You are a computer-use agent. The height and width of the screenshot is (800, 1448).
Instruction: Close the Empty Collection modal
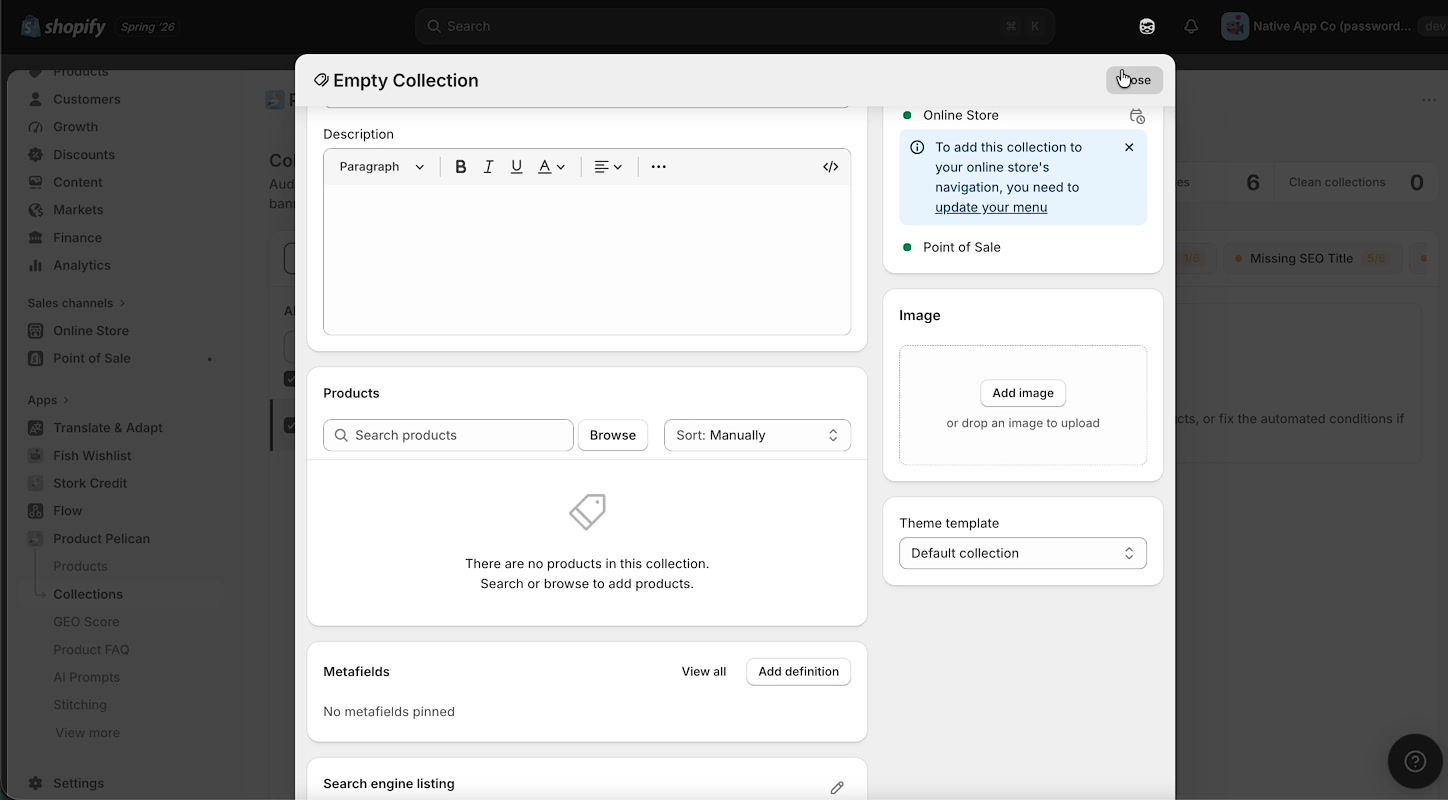1134,80
